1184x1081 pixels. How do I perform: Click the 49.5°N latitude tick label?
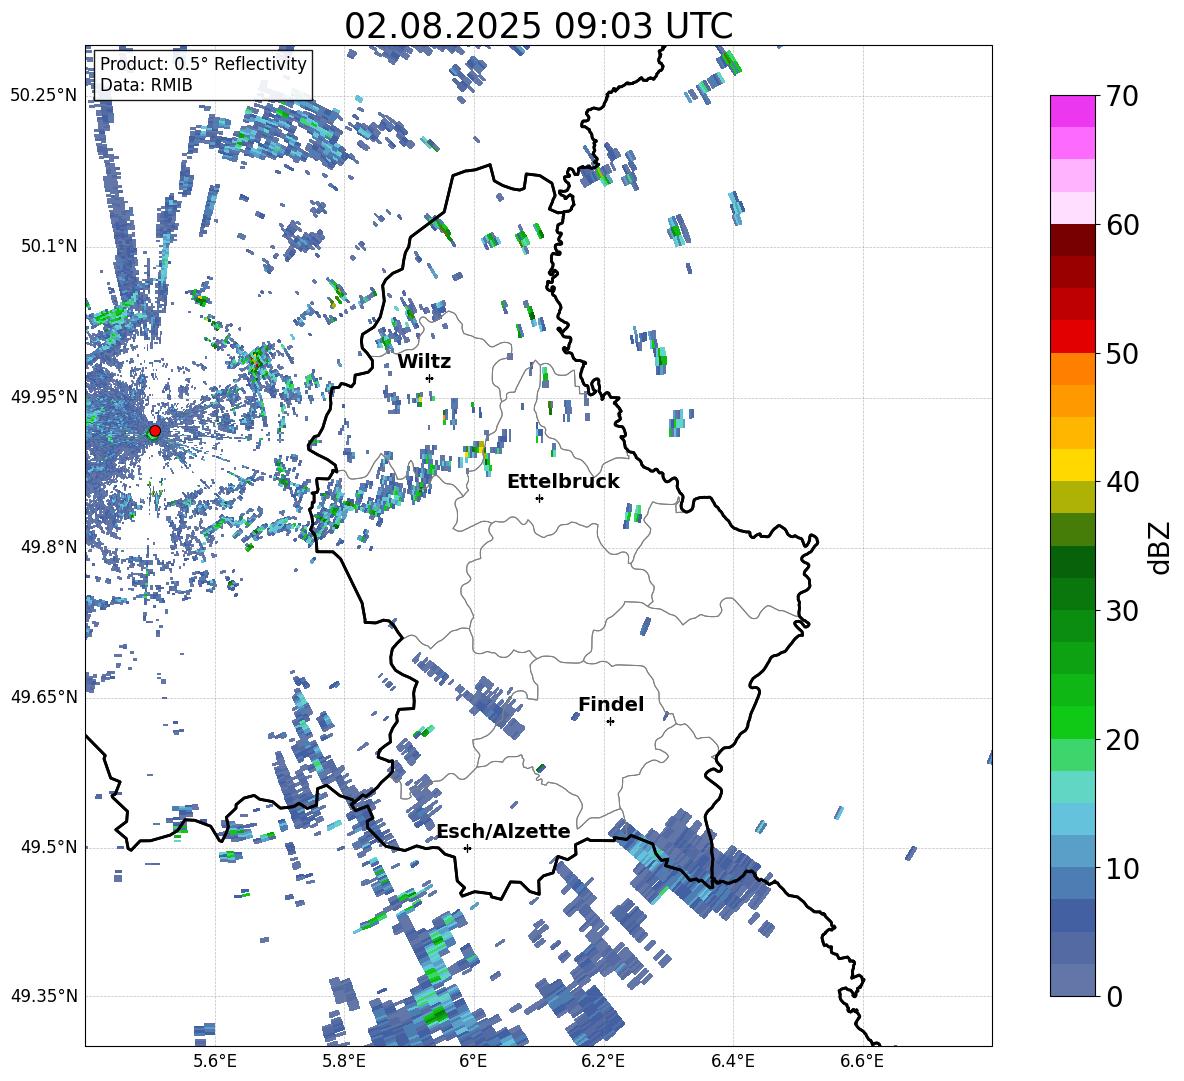[x=48, y=847]
